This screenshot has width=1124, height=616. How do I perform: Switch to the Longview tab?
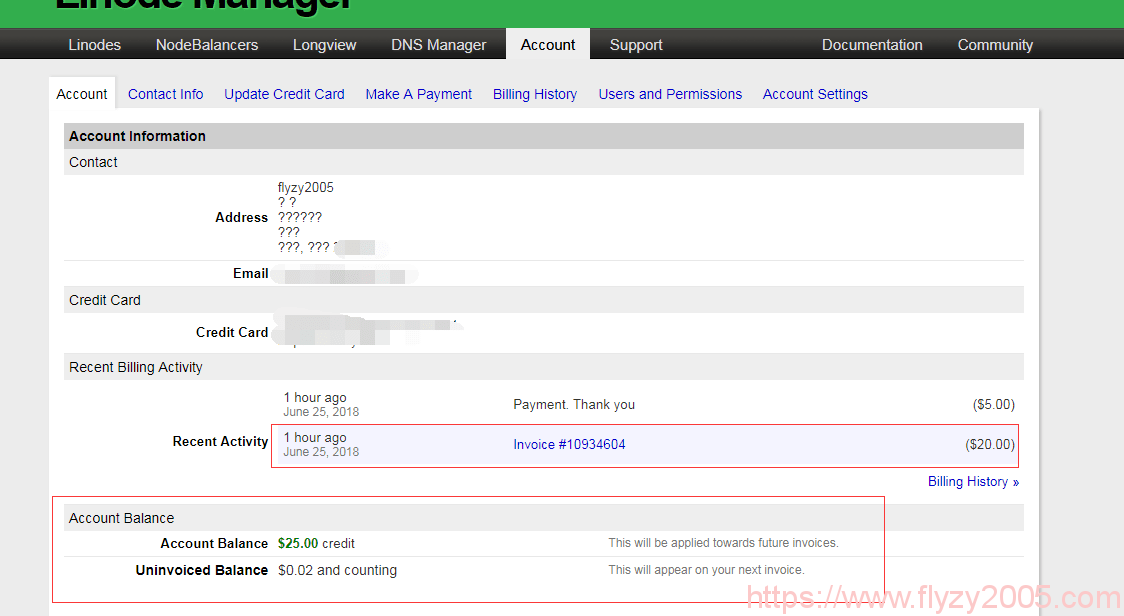pyautogui.click(x=325, y=44)
